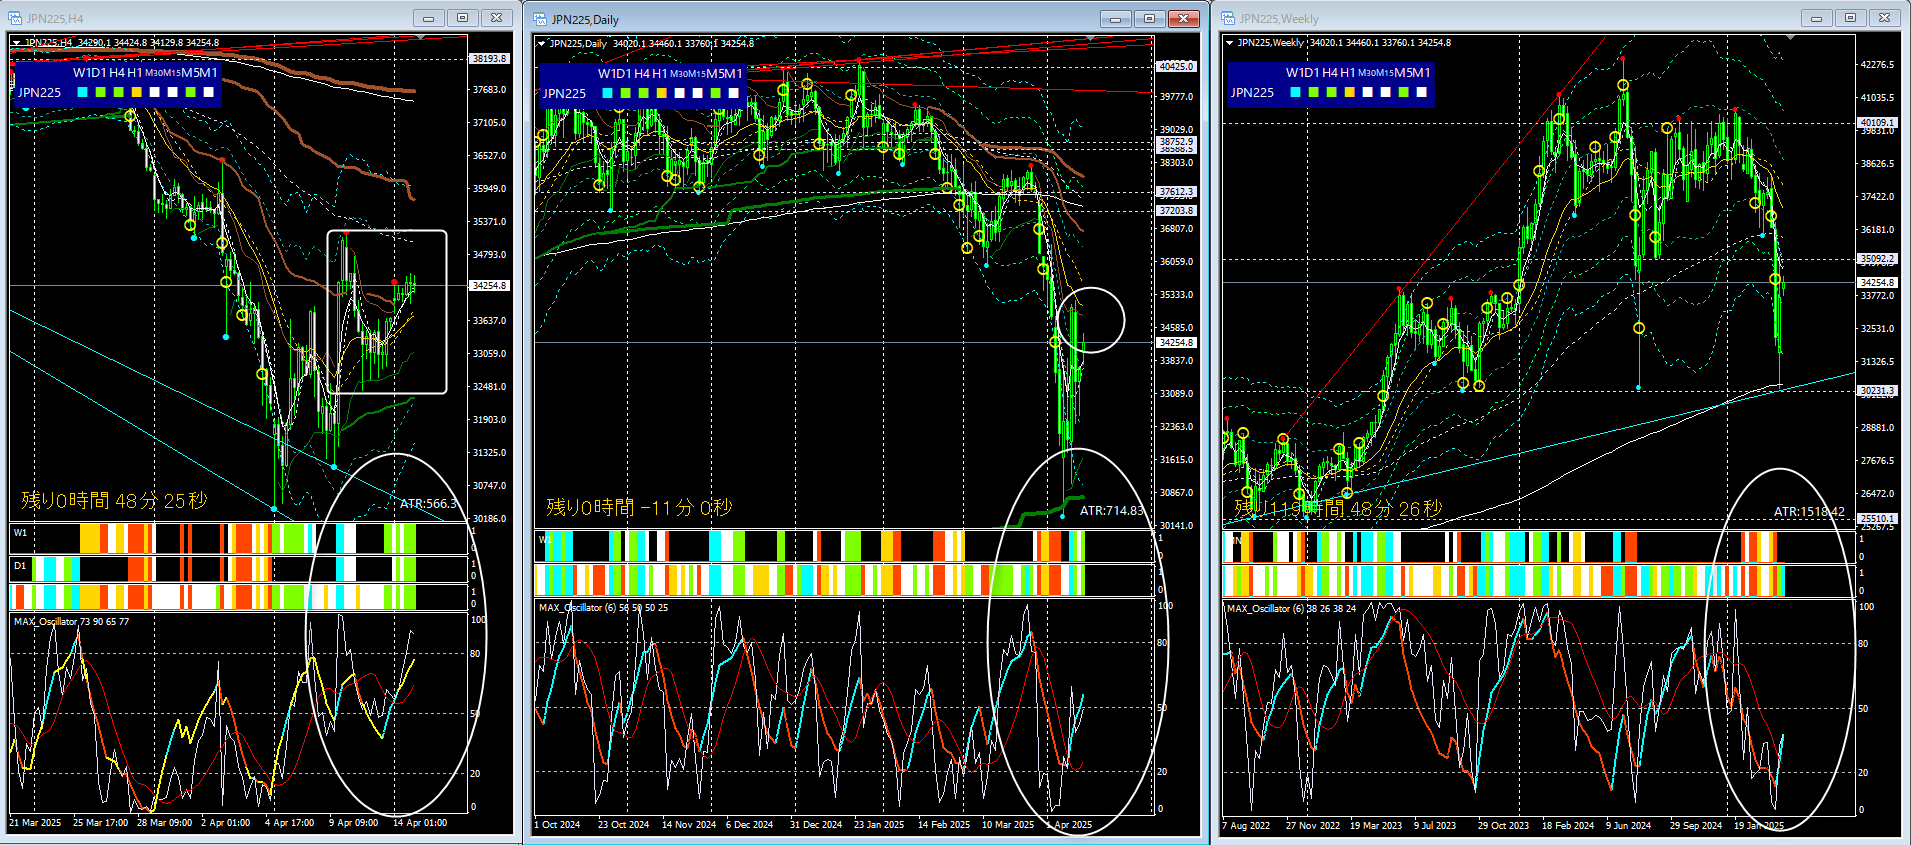Viewport: 1911px width, 845px height.
Task: Click the JPN225 label in Daily window's panel
Action: [x=564, y=94]
